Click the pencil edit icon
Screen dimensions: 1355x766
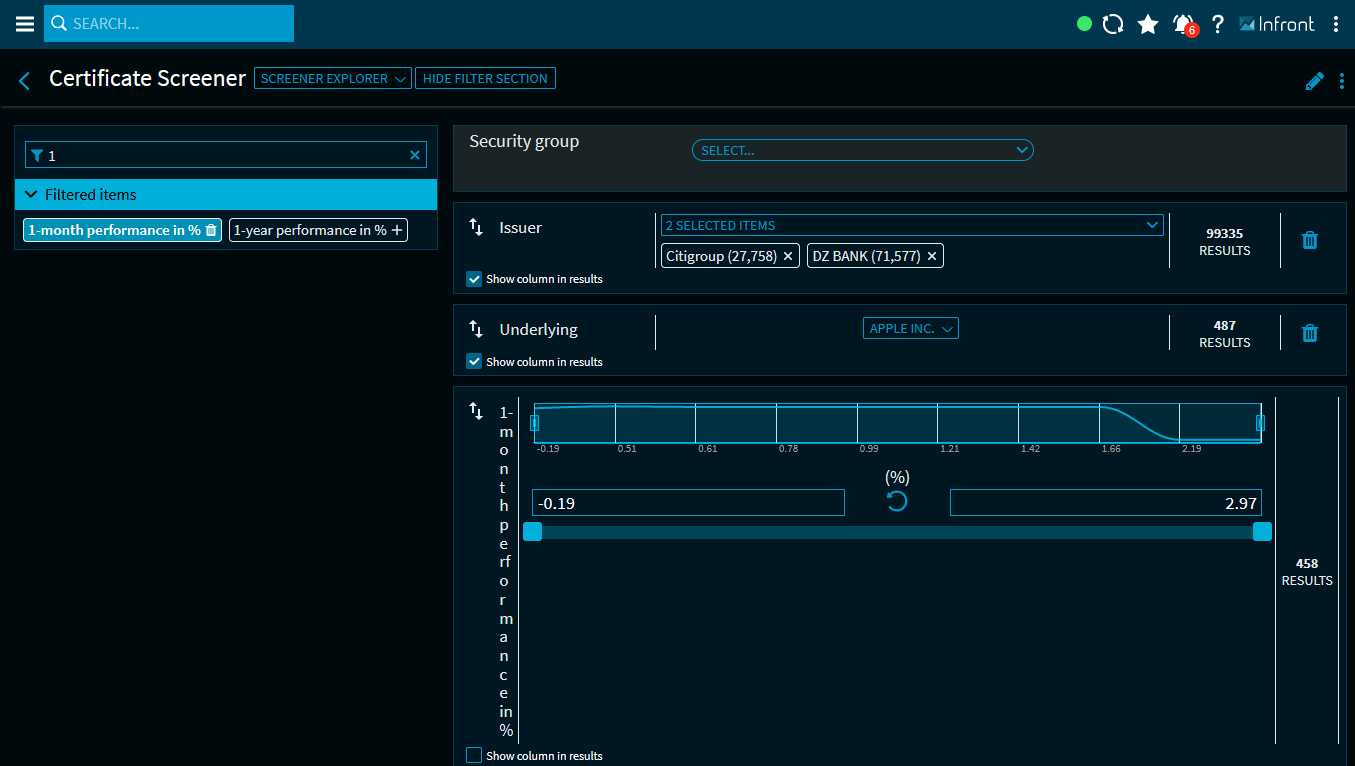click(1314, 81)
